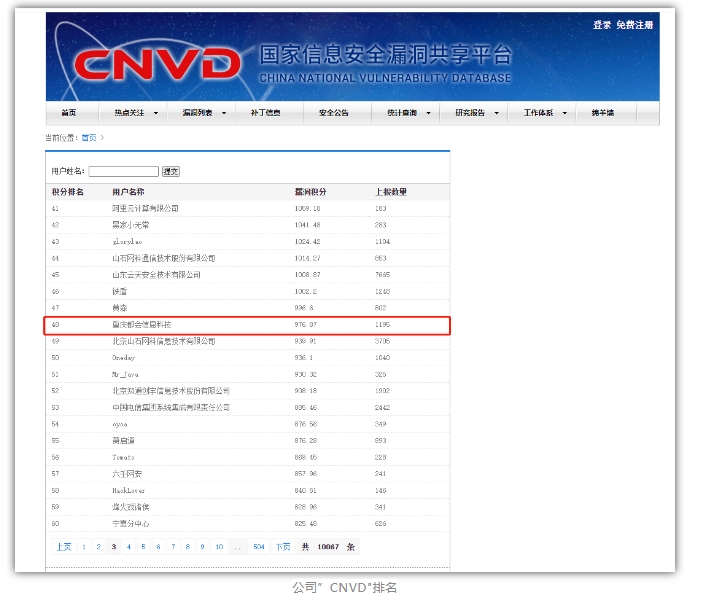Go to page 10 in pagination

click(219, 547)
